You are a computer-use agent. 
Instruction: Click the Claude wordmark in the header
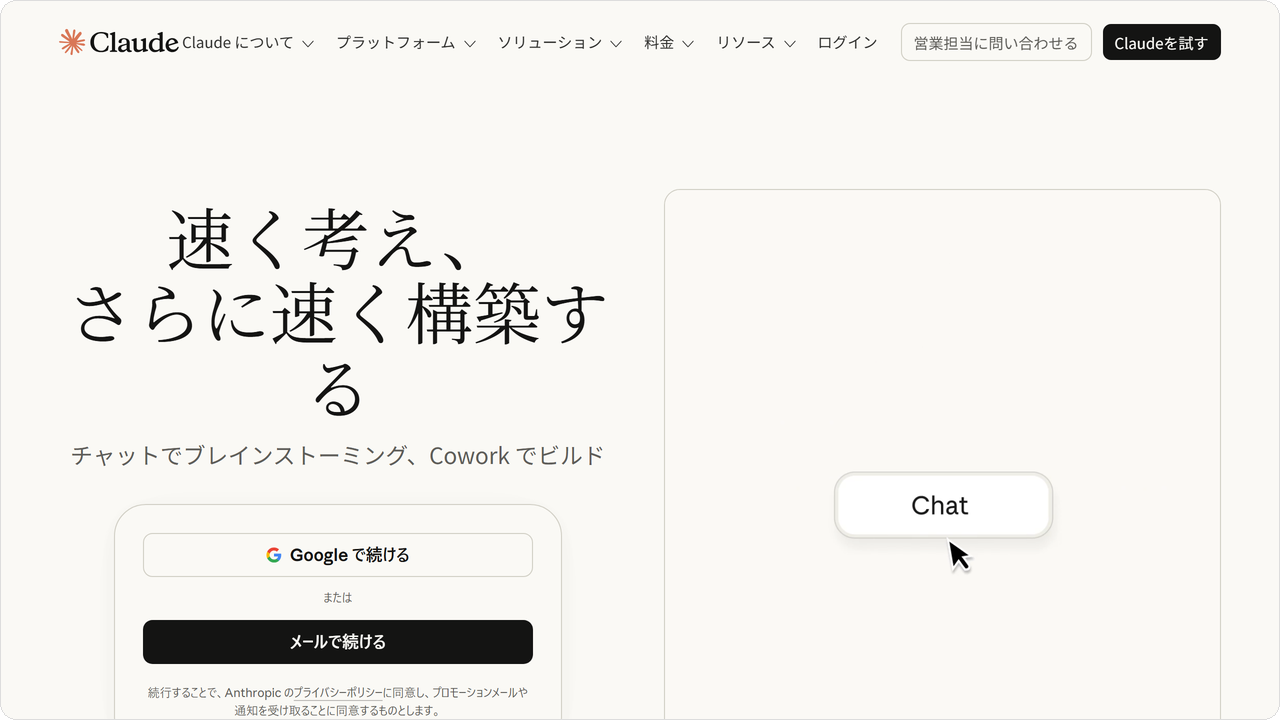click(134, 42)
